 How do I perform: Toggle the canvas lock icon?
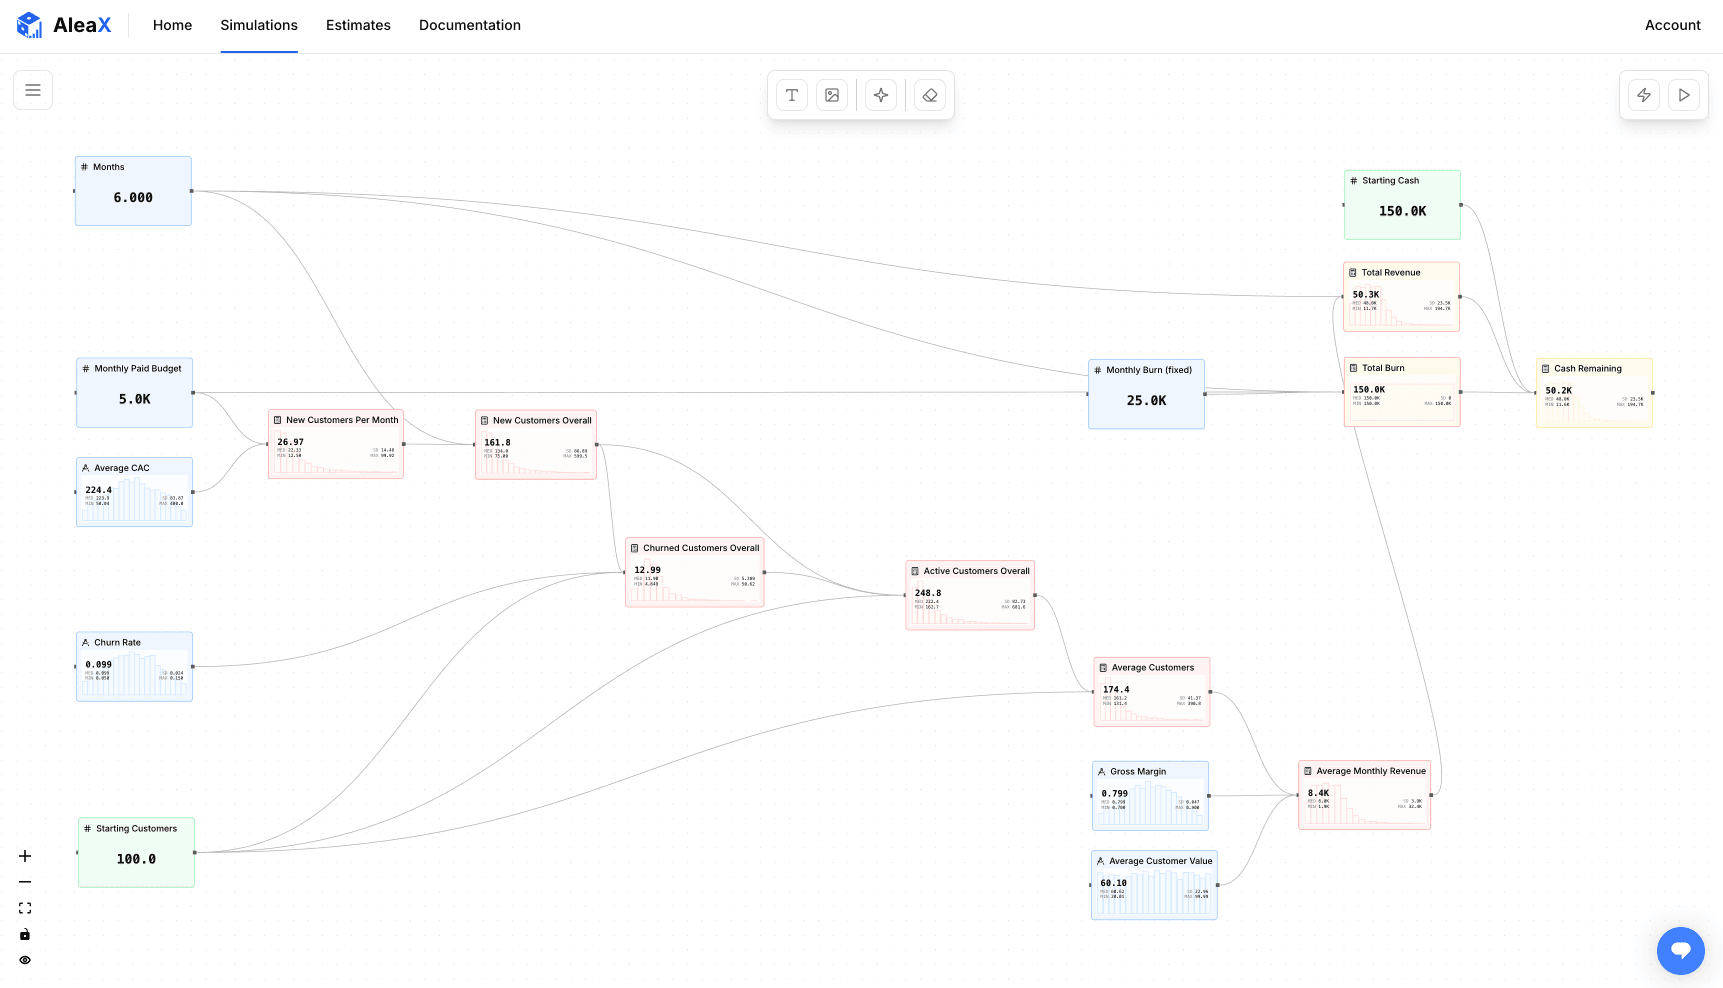coord(25,934)
